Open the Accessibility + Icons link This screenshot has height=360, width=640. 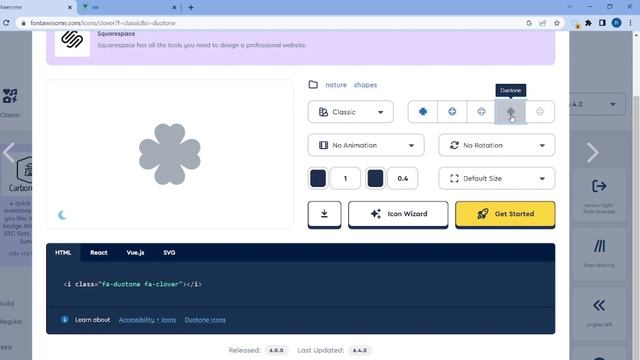147,320
